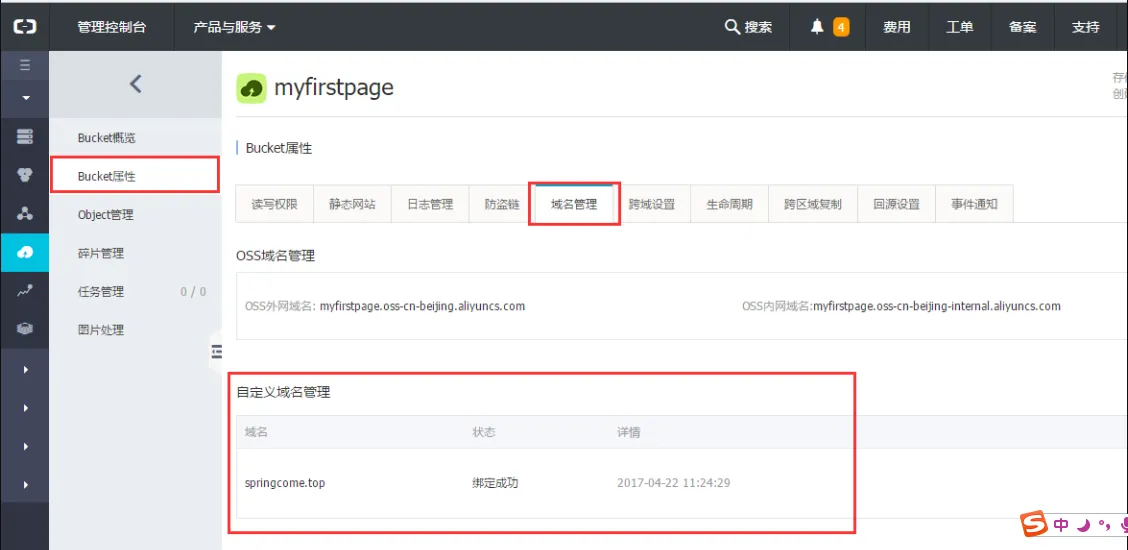Click the 详情 column header
Screen dimensions: 1128x550
pos(629,432)
